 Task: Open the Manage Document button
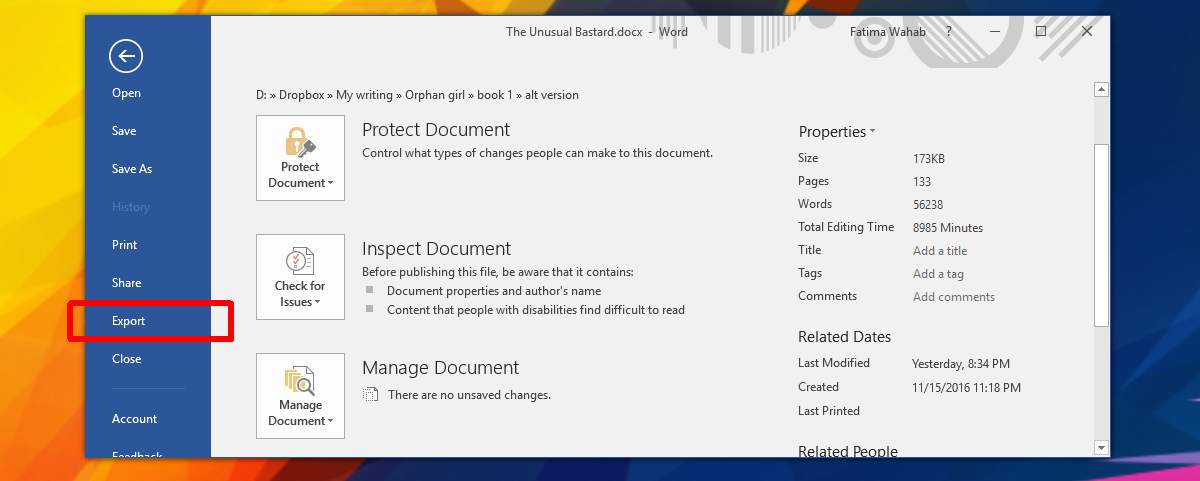click(x=300, y=396)
